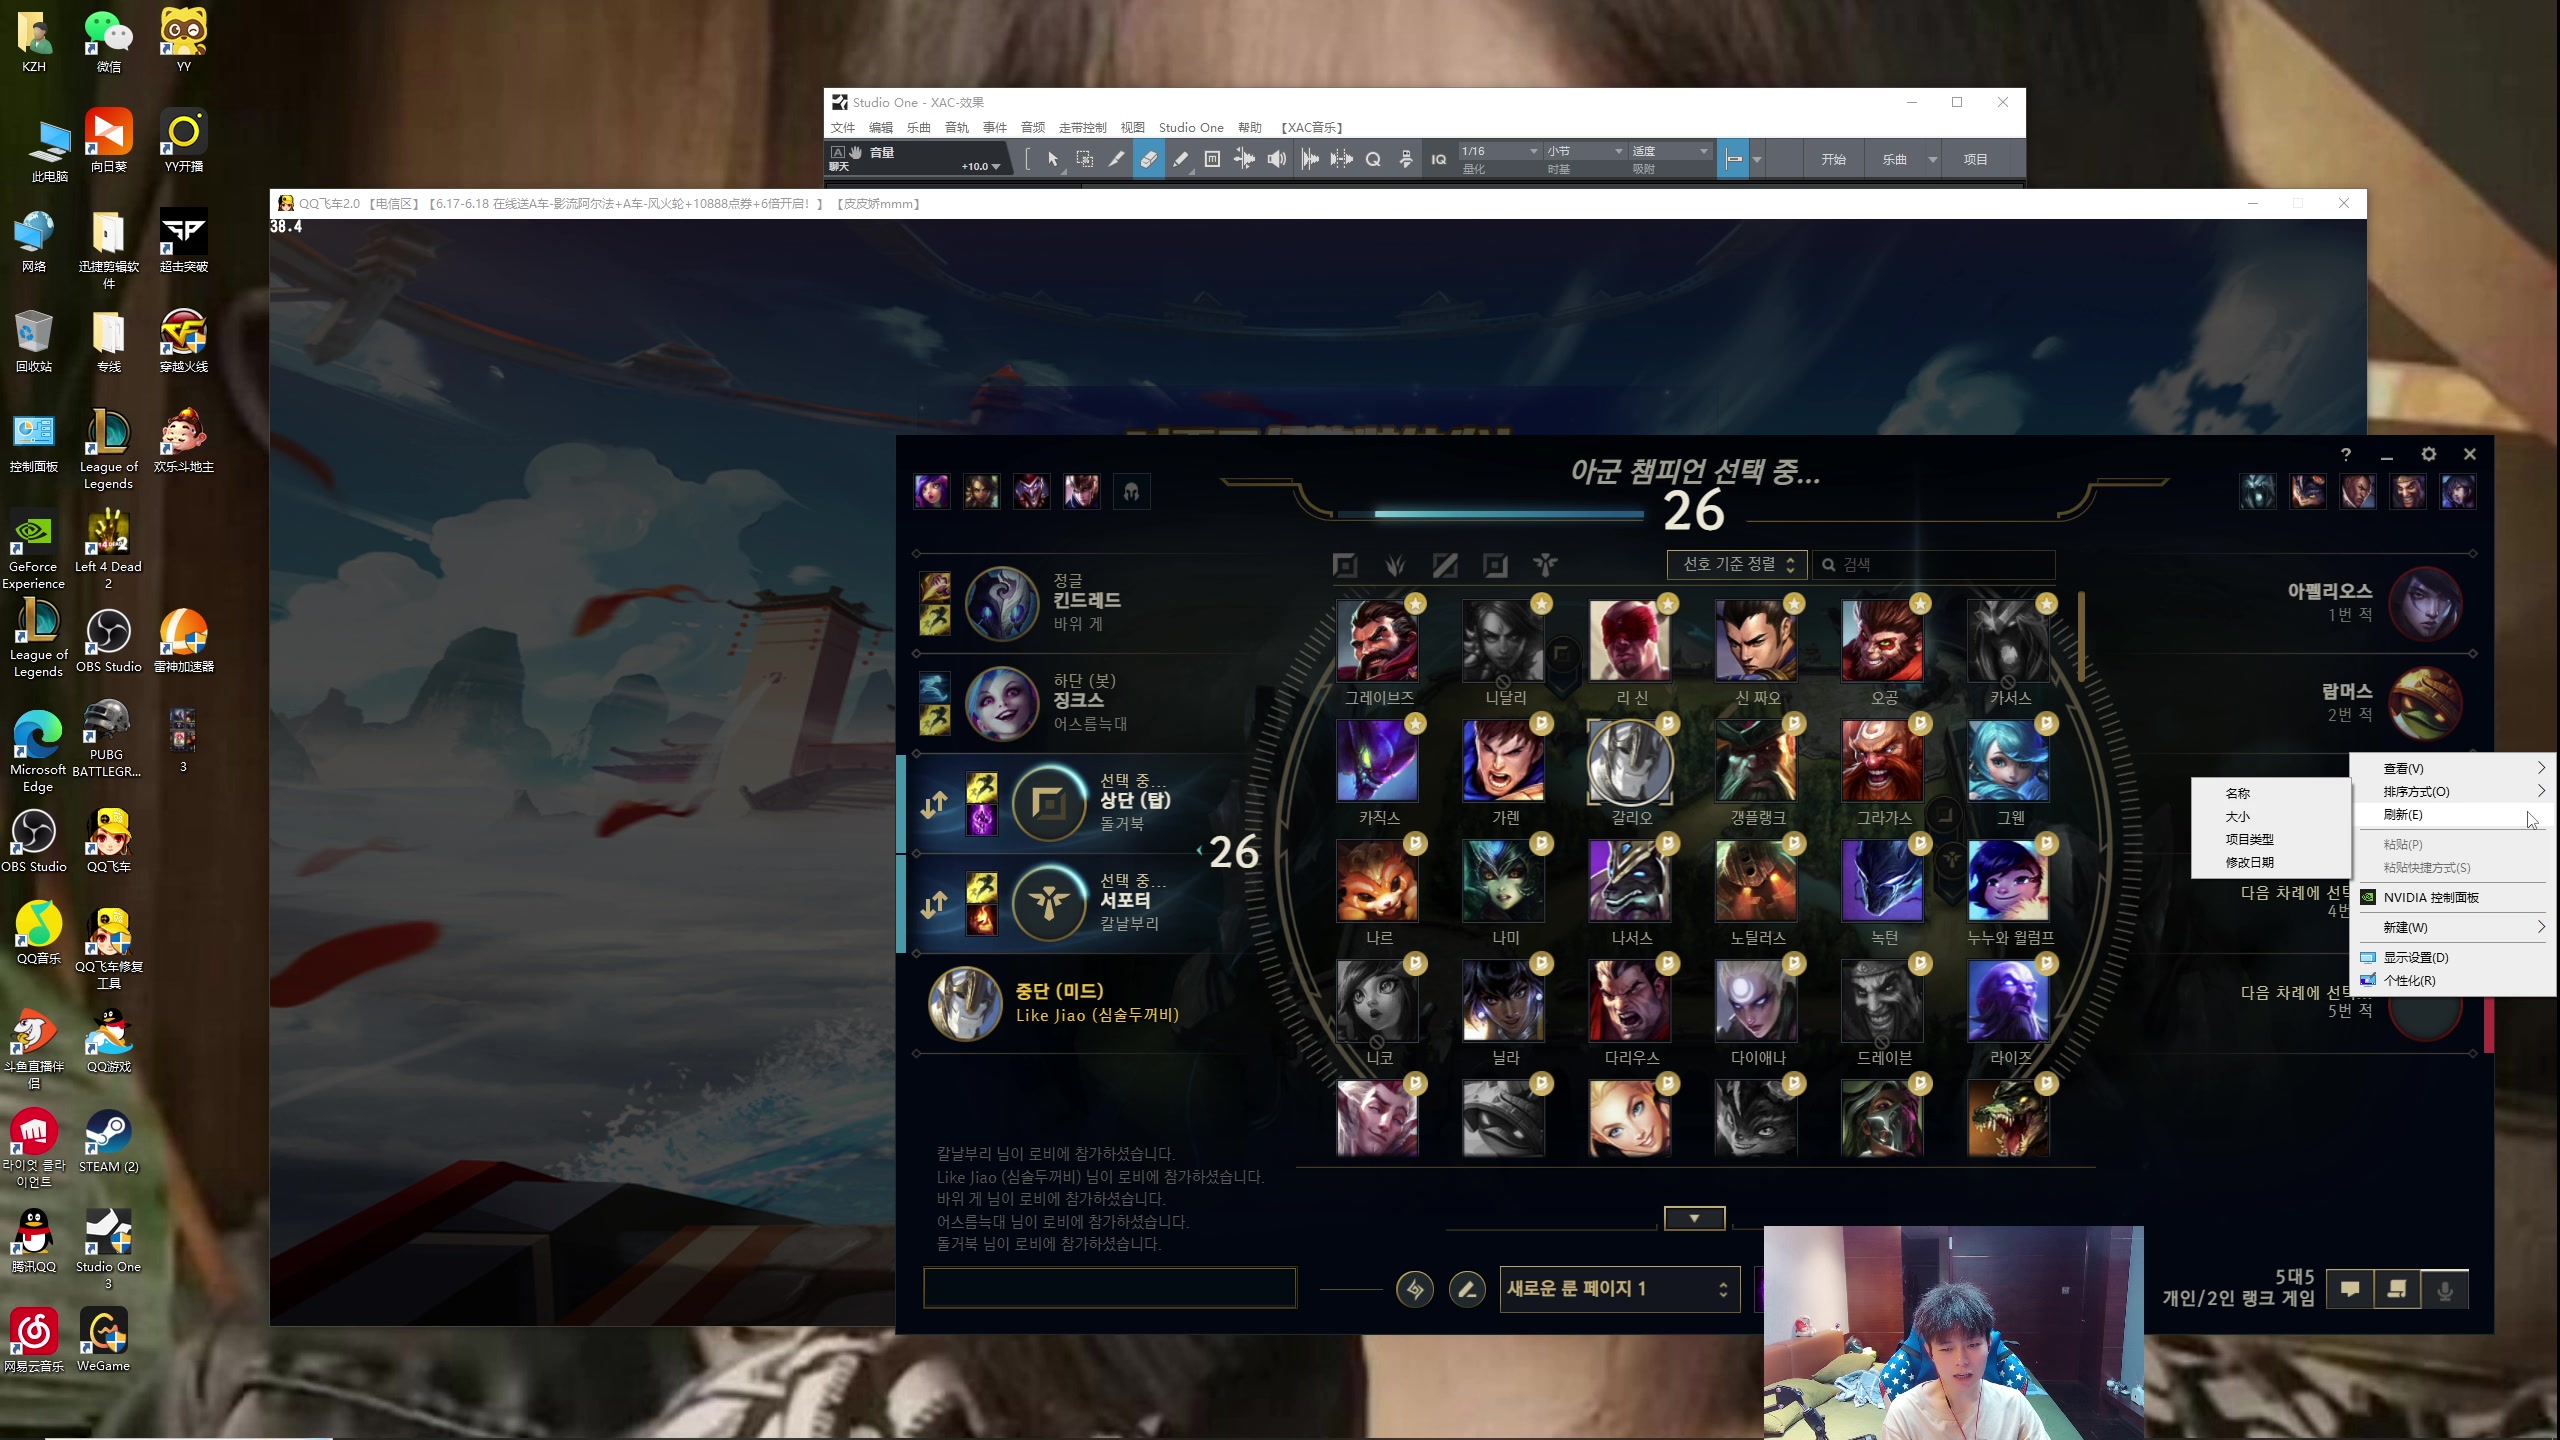Open the OBS Studio desktop shortcut beside 雷神加速器
This screenshot has height=1440, width=2560.
coord(108,641)
